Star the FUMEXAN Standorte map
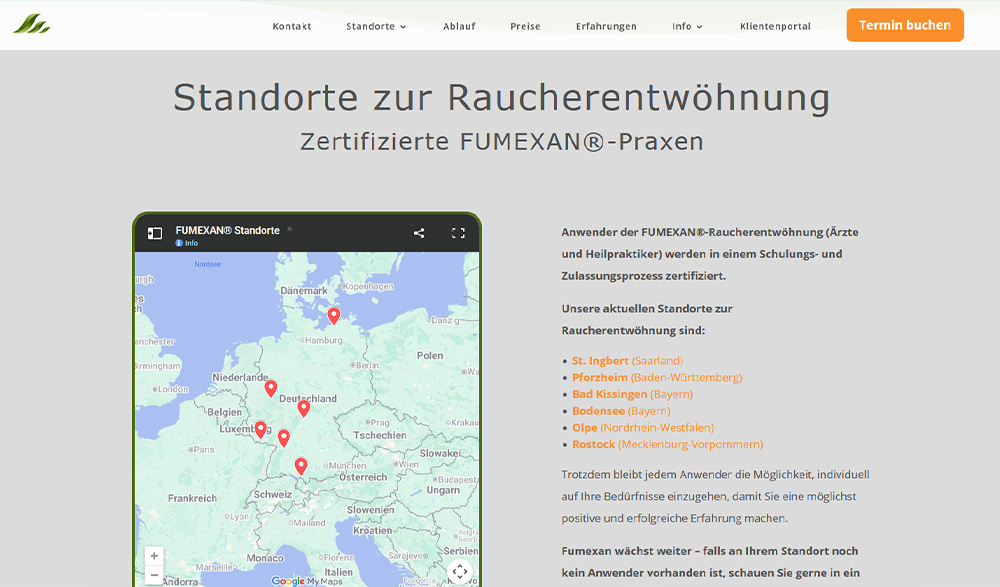Viewport: 1000px width, 587px height. 290,229
